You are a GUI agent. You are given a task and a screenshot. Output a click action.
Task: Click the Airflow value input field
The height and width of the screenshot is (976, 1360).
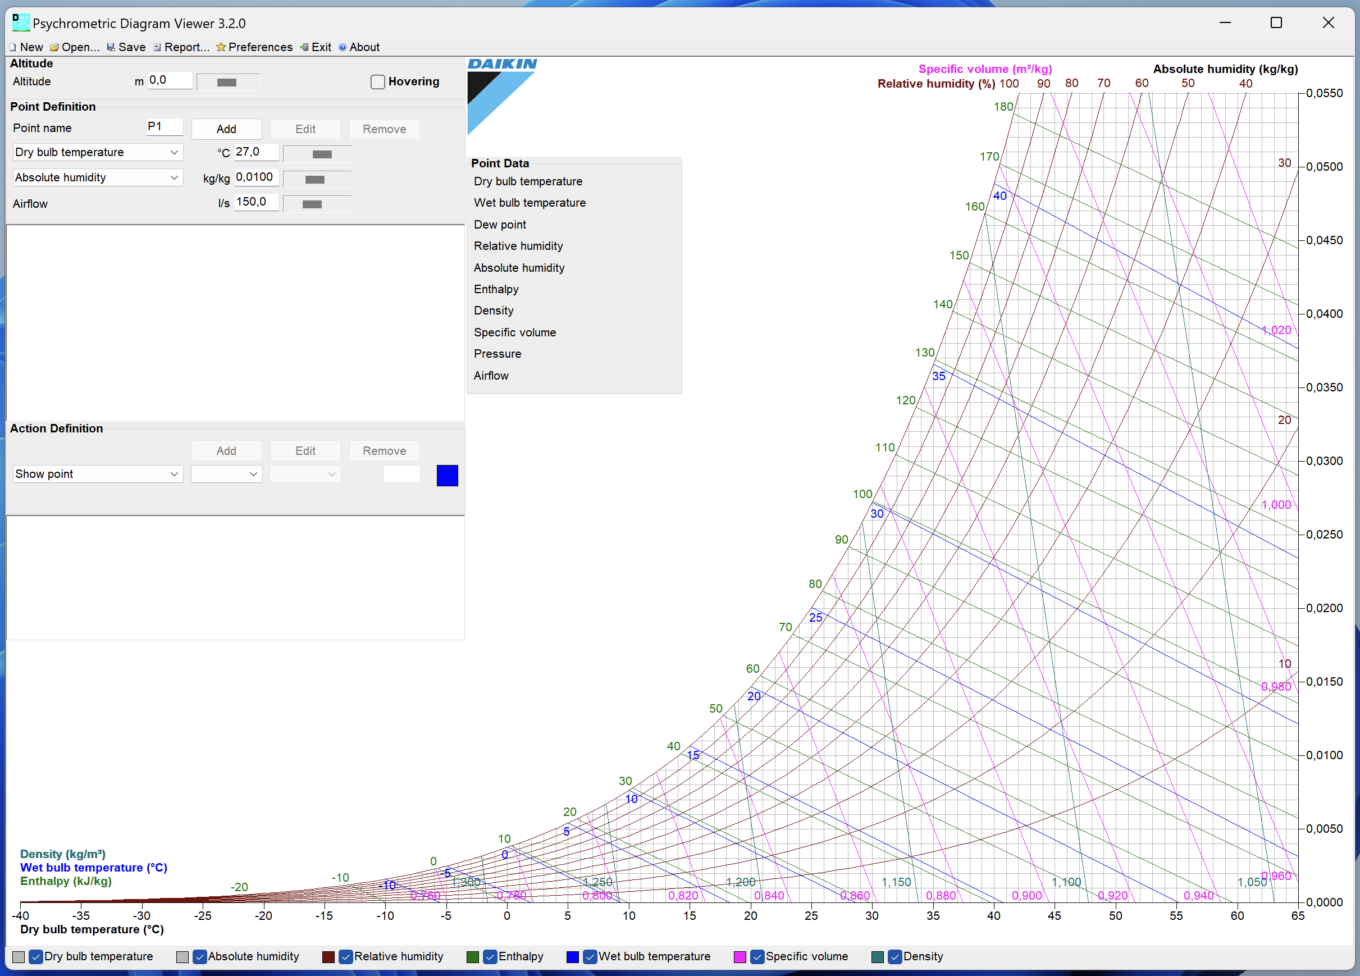256,201
